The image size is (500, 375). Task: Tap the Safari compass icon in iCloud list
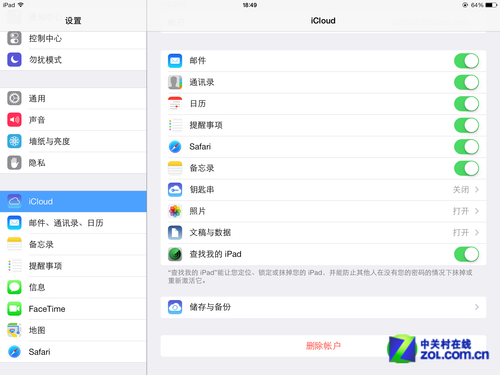coord(175,147)
